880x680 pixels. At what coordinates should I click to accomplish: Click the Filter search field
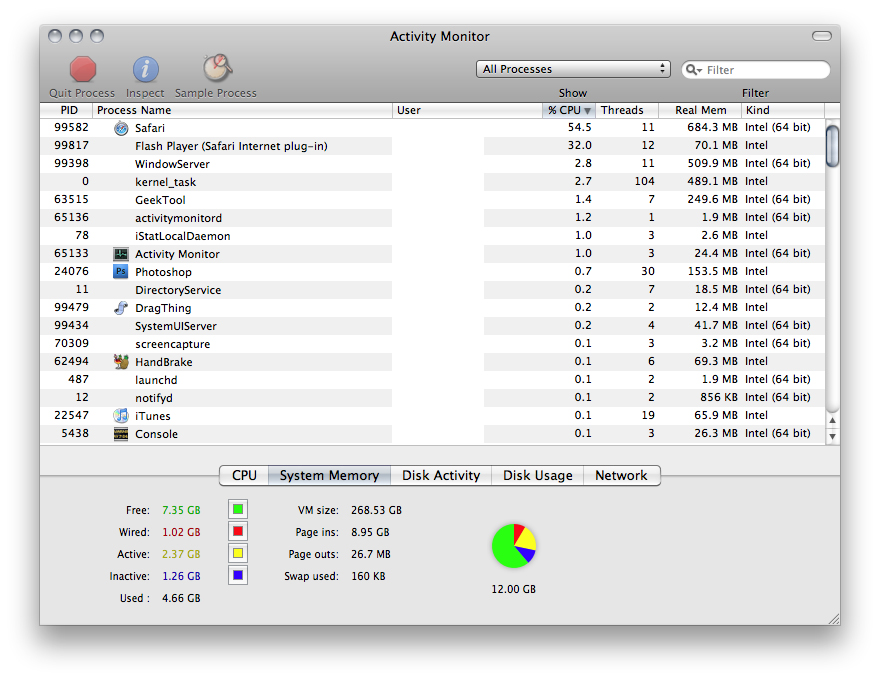756,70
